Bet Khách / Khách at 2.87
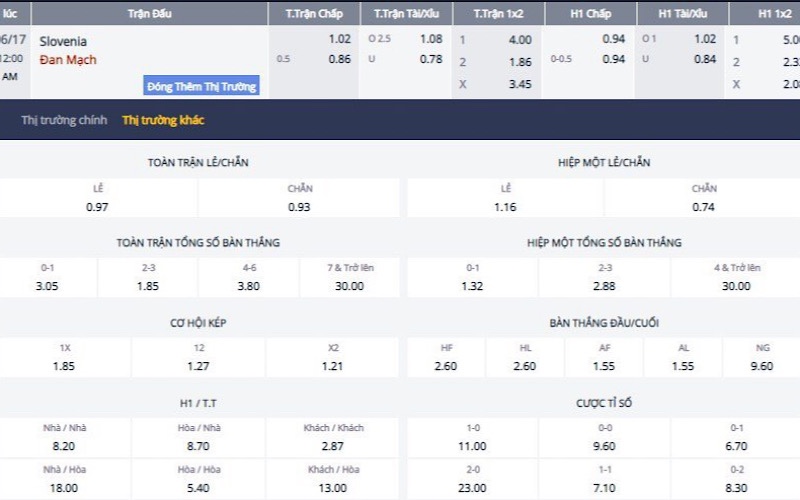 [x=332, y=446]
